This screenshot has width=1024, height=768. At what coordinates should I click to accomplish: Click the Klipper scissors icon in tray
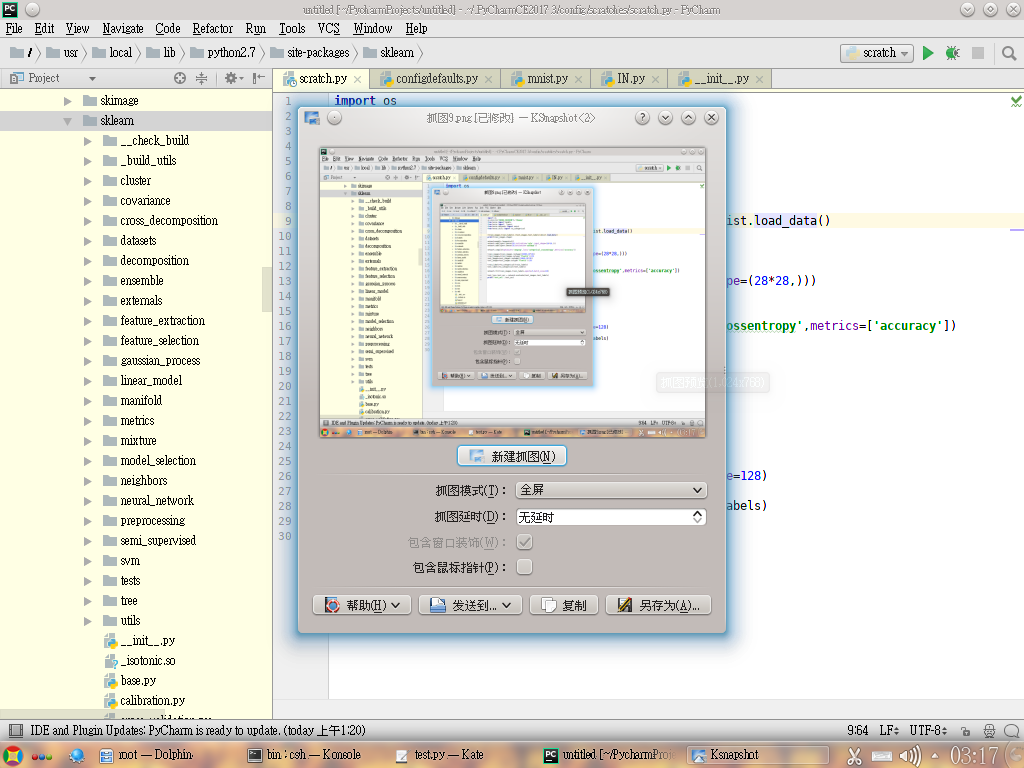click(x=854, y=756)
